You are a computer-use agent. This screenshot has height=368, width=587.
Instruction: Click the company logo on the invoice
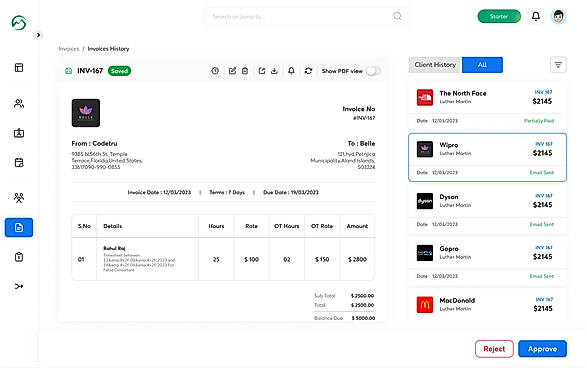point(86,113)
